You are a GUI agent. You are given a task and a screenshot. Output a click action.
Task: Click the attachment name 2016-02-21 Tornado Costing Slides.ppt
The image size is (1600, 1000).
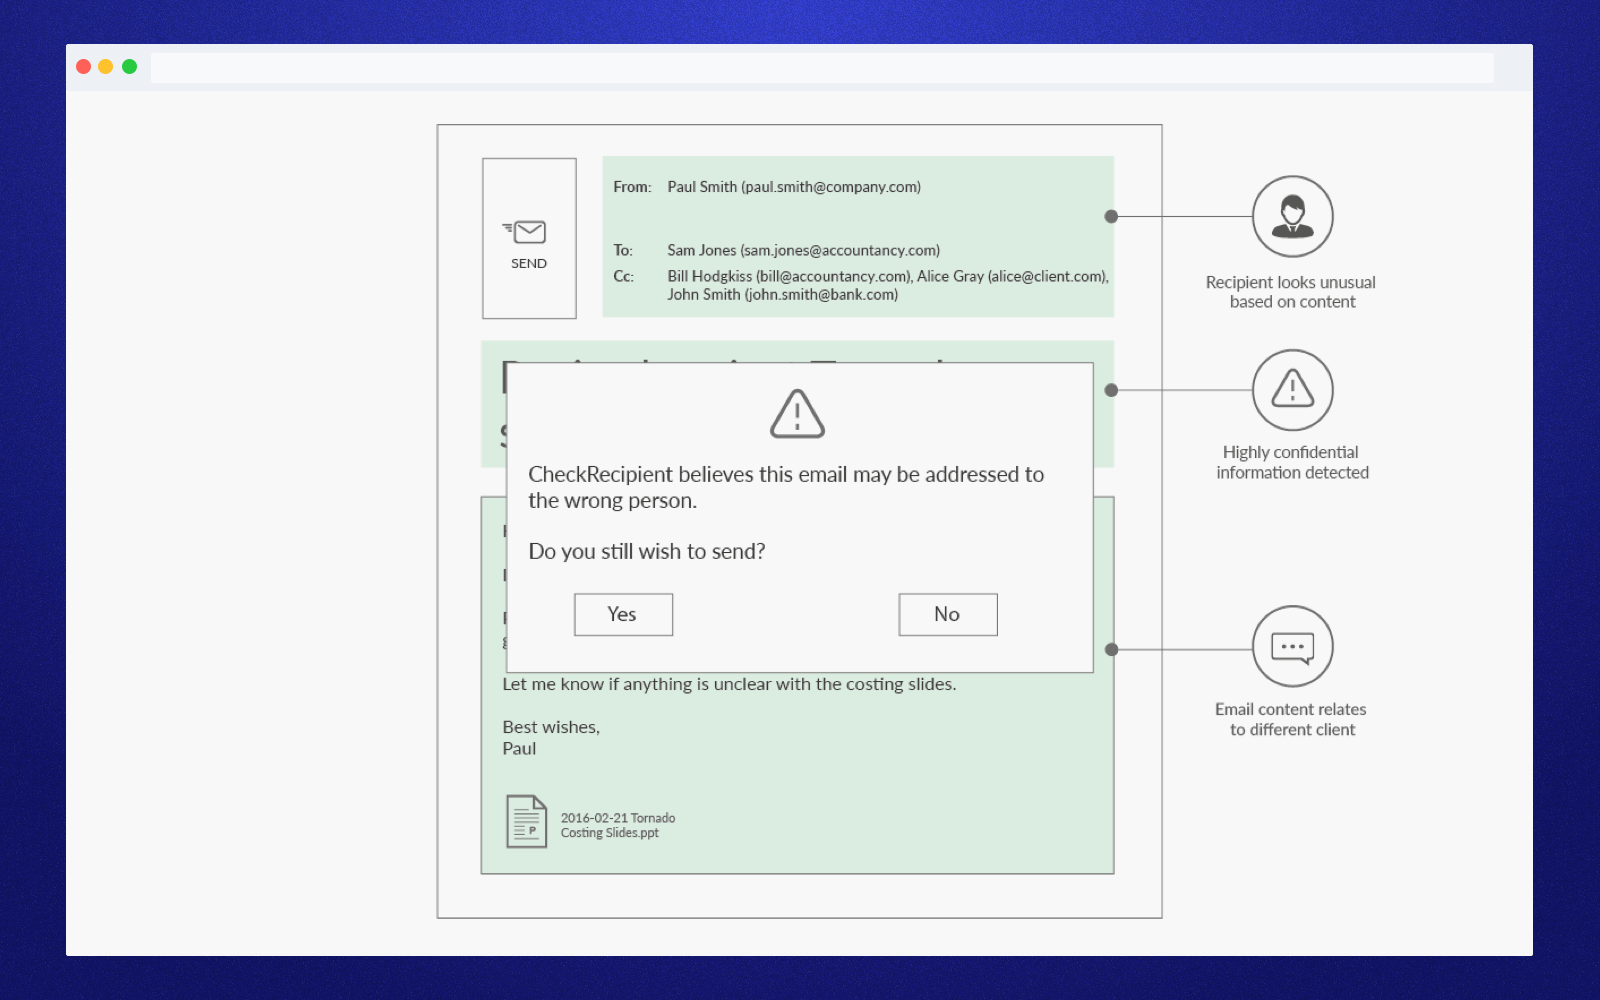(618, 825)
